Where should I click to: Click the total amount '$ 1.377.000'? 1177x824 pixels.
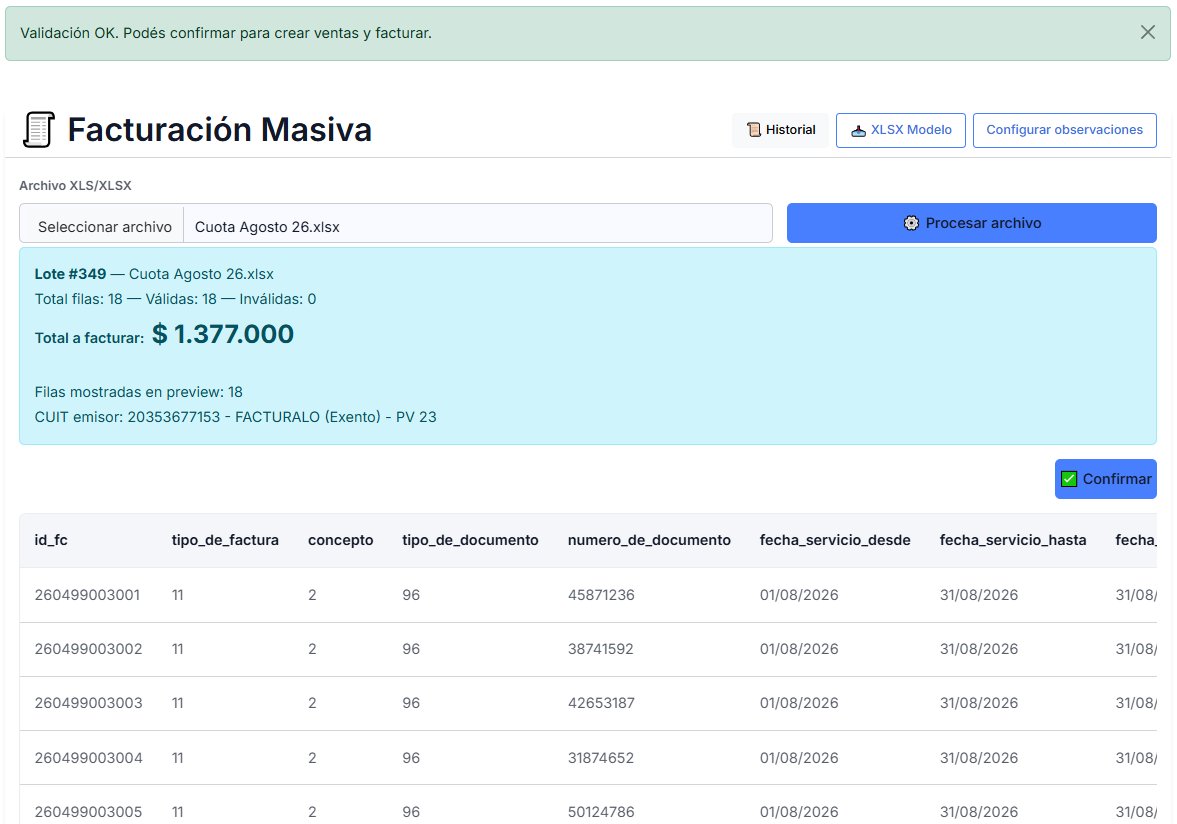[x=223, y=334]
